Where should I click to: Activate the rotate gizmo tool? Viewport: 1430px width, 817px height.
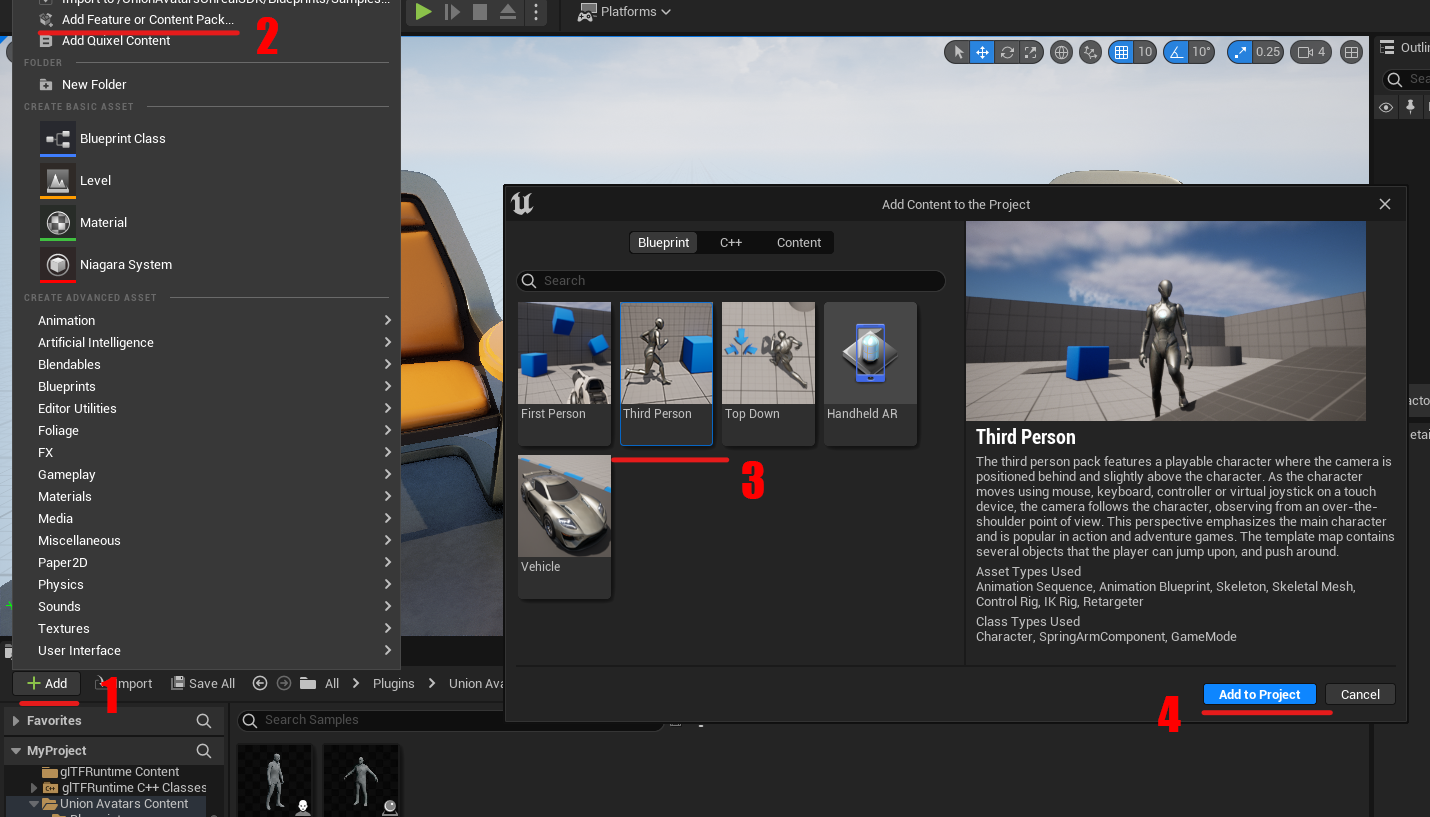(x=1007, y=52)
